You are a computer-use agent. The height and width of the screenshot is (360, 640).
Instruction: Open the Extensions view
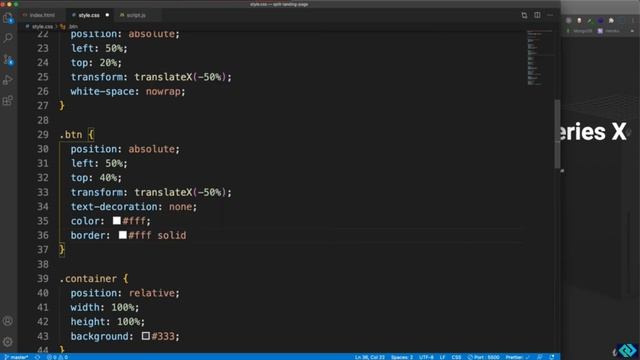[x=8, y=100]
